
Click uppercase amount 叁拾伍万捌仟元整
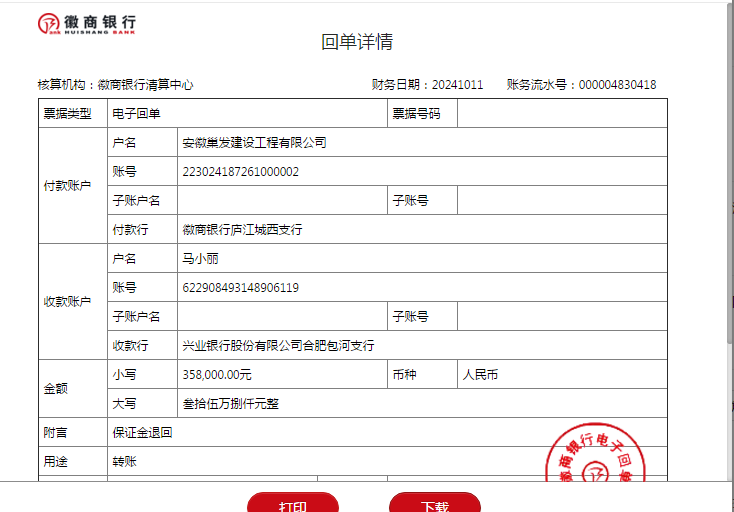click(x=230, y=404)
